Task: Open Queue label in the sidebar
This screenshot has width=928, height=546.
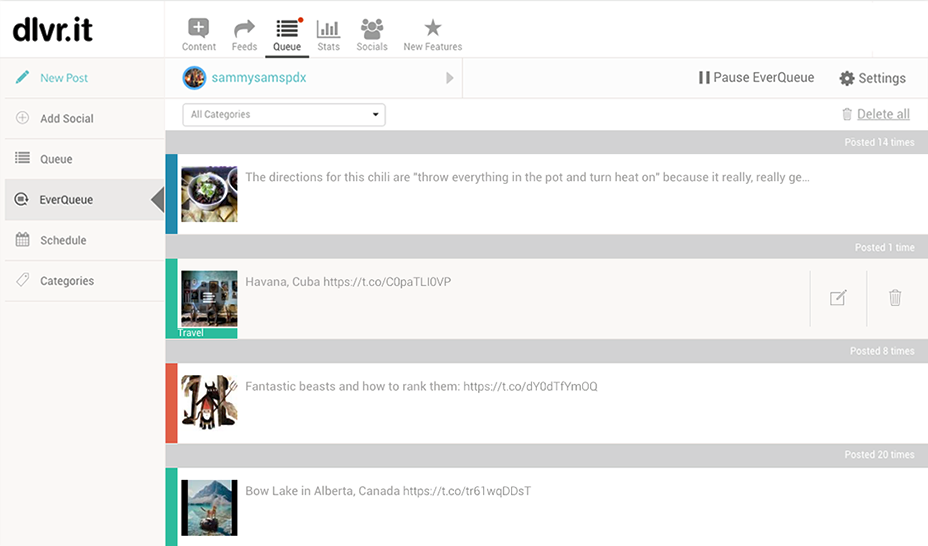Action: tap(56, 159)
